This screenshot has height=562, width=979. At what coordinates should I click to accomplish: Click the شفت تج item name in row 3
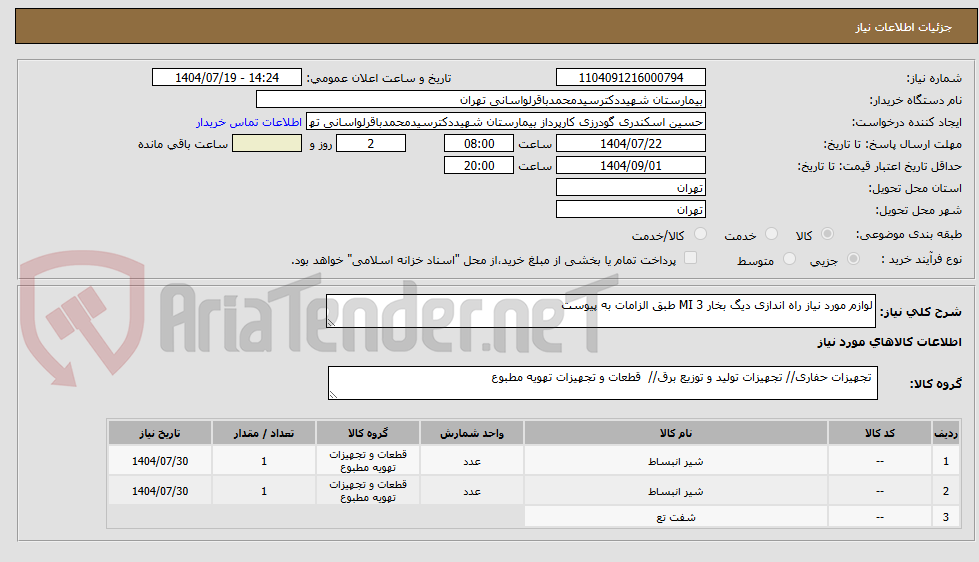coord(676,517)
